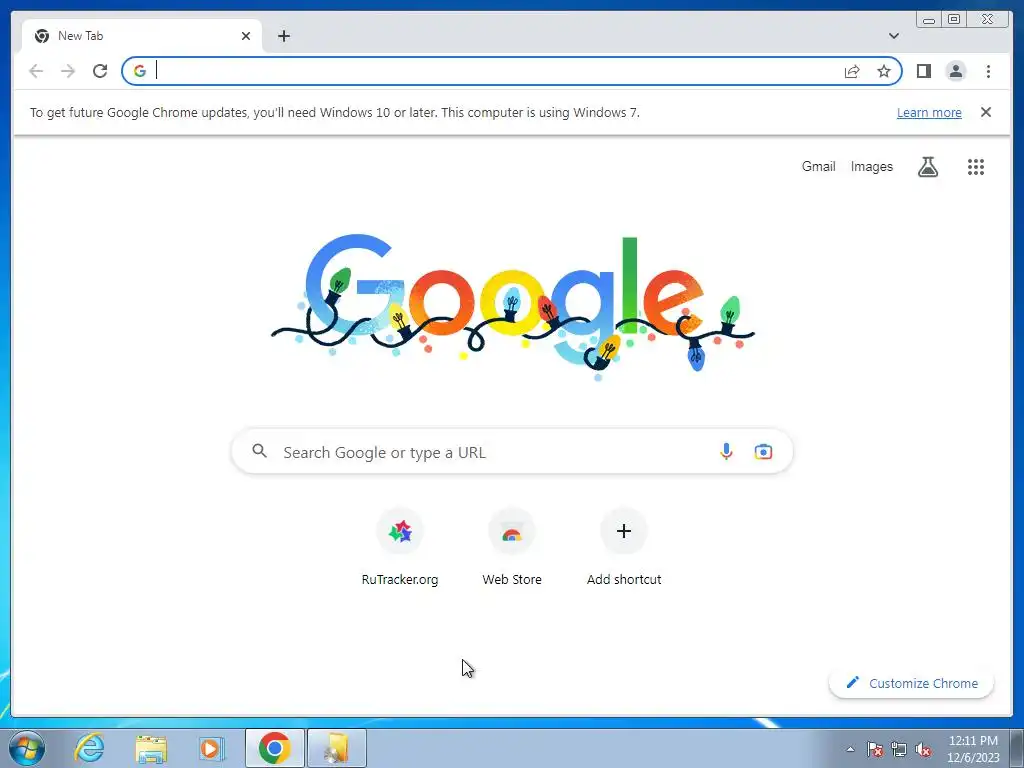Viewport: 1024px width, 768px height.
Task: Open Gmail link
Action: pyautogui.click(x=818, y=167)
